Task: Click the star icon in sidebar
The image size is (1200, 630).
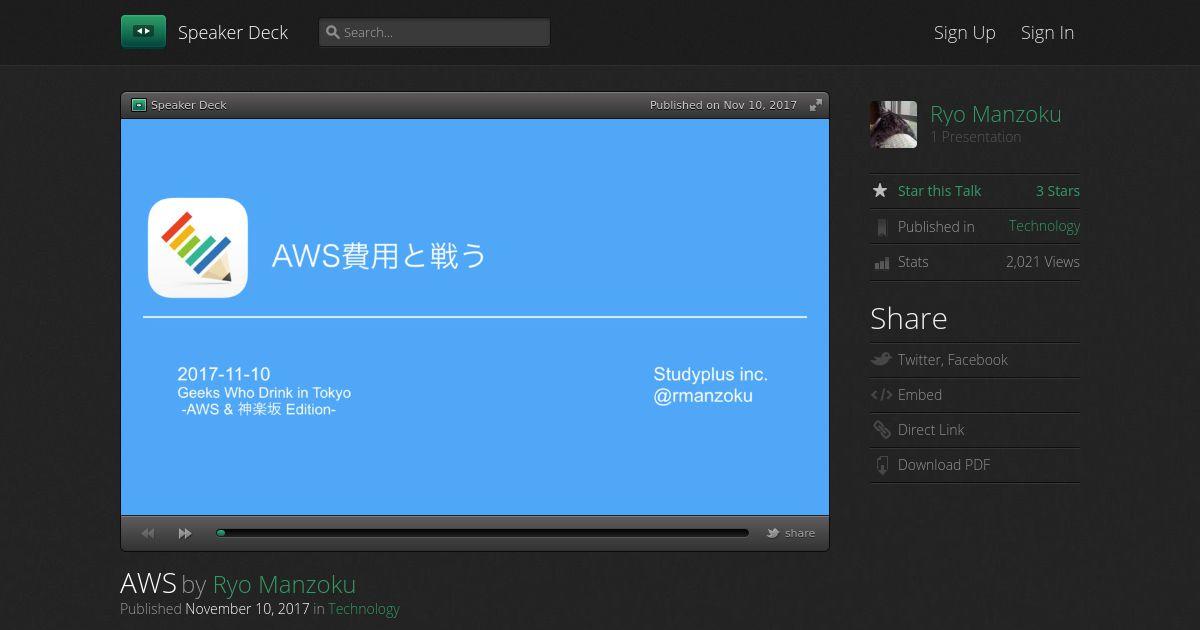Action: [x=880, y=190]
